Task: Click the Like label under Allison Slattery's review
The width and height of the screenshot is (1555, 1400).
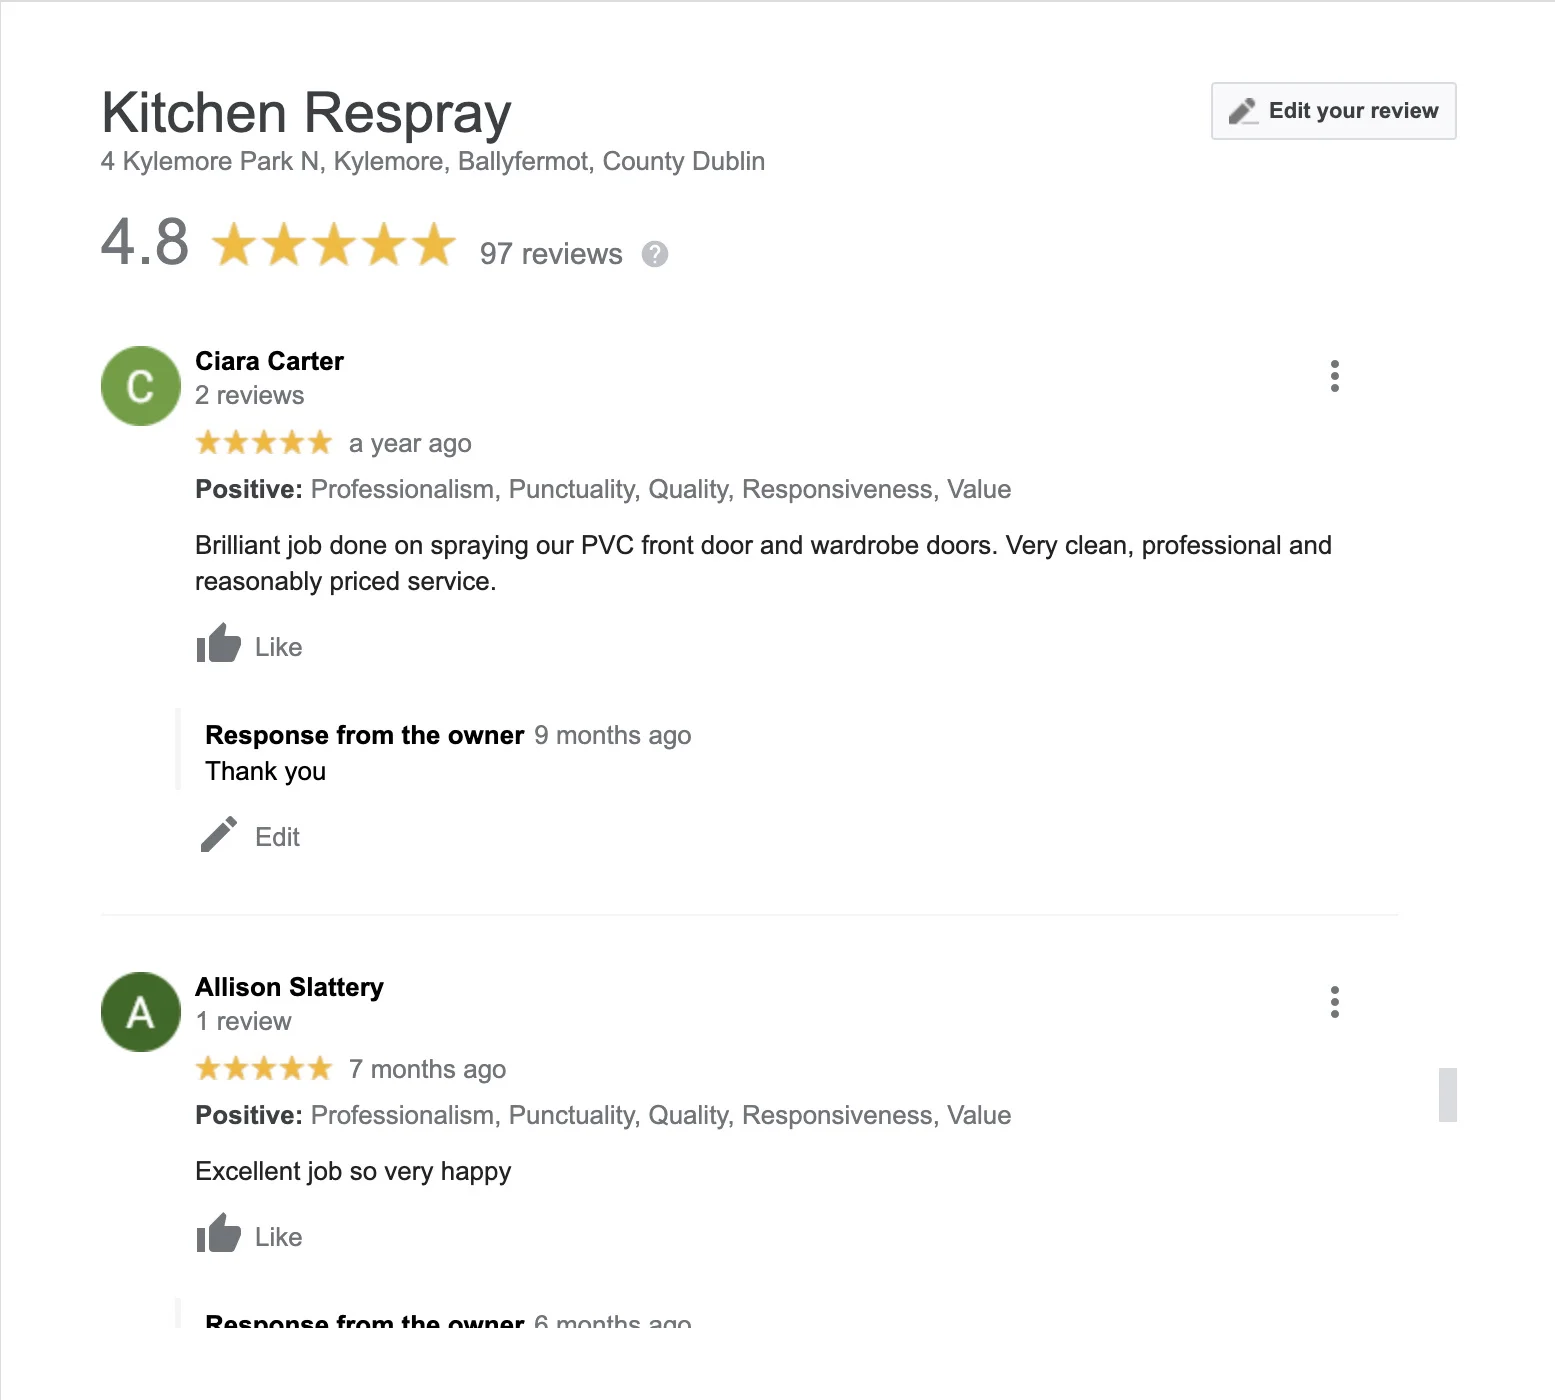Action: pyautogui.click(x=278, y=1237)
